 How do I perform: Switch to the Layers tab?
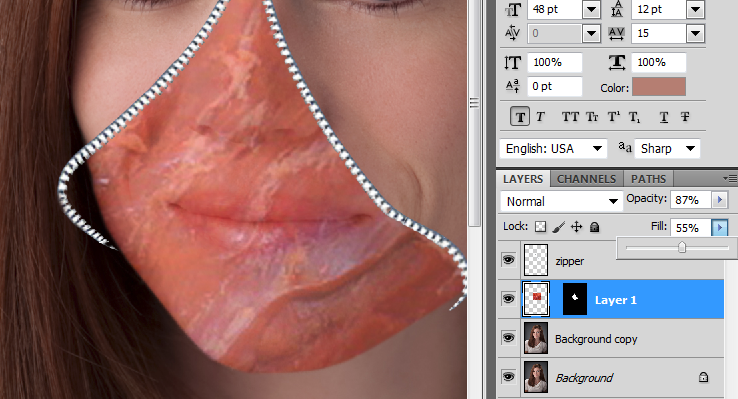pos(522,179)
